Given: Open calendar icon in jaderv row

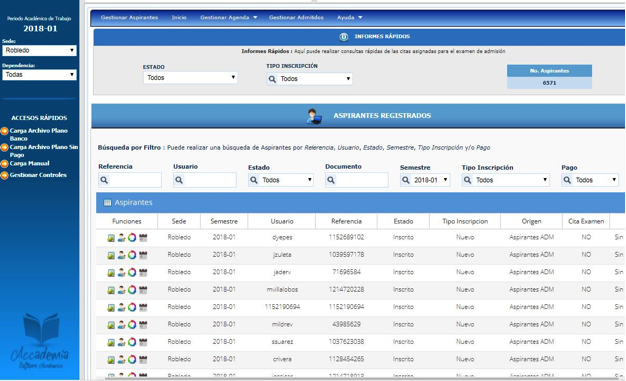Looking at the screenshot, I should tap(143, 272).
